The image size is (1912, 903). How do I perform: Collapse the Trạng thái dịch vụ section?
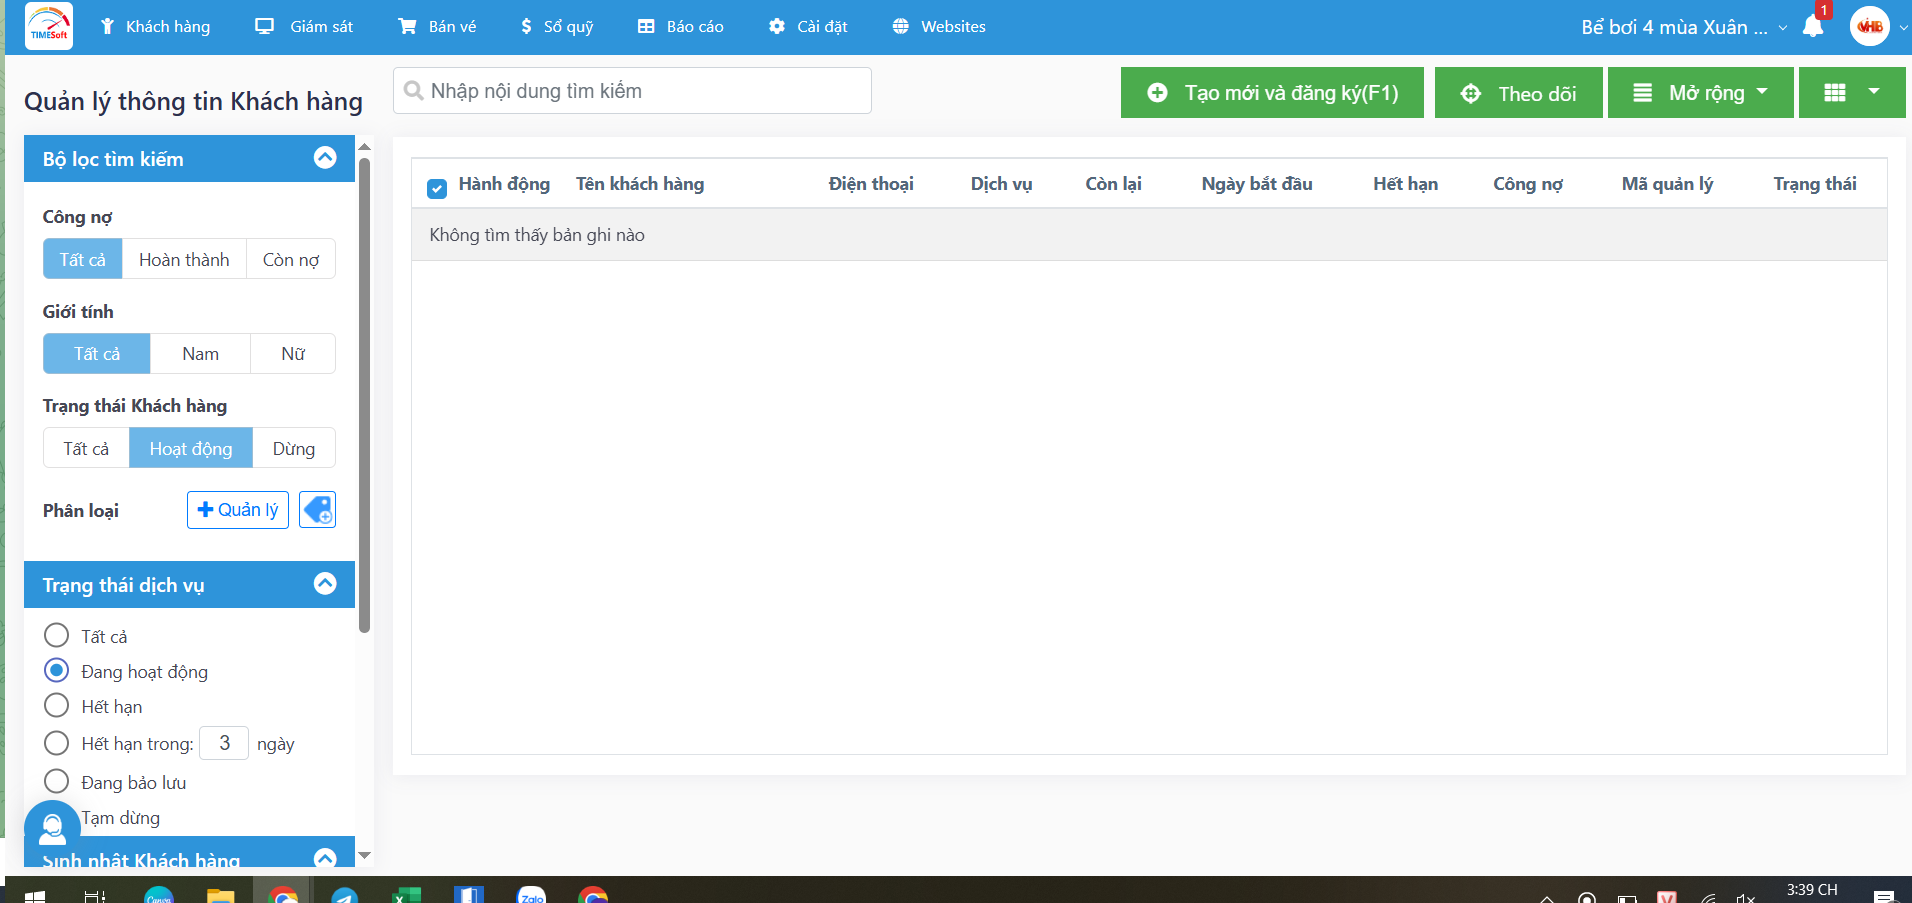click(325, 584)
